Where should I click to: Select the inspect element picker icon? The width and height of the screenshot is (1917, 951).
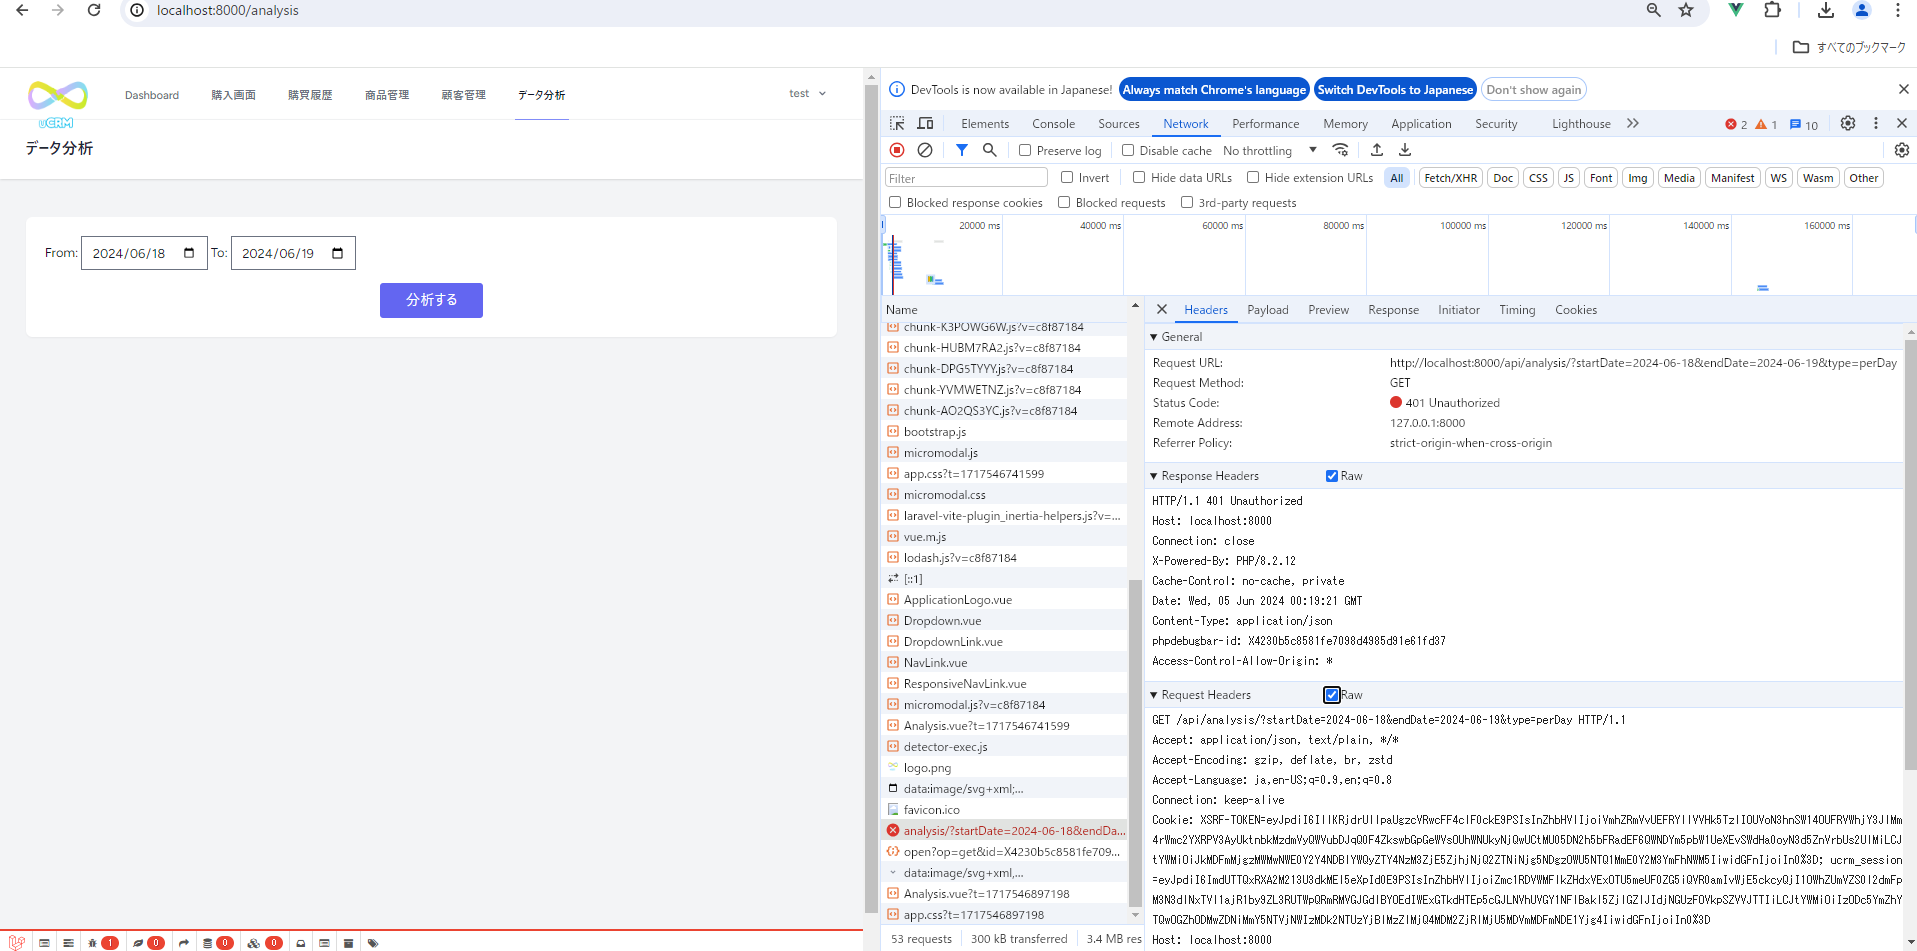coord(897,123)
